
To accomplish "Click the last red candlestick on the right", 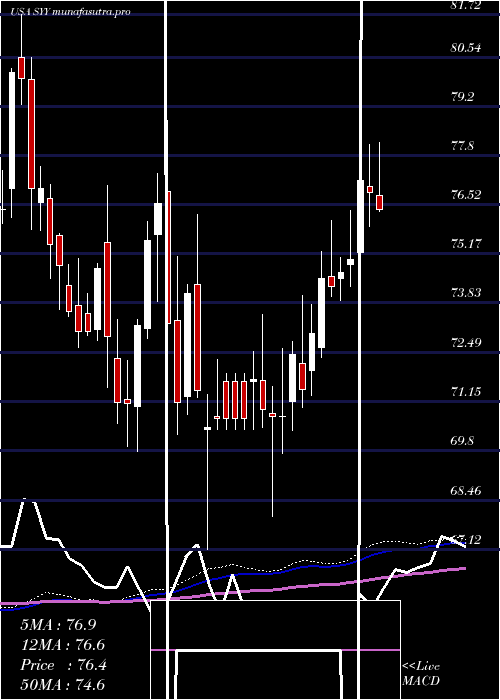I will [x=379, y=202].
